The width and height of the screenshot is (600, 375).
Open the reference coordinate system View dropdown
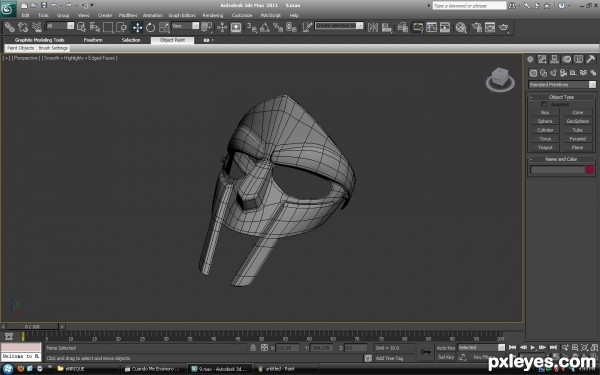tap(185, 26)
